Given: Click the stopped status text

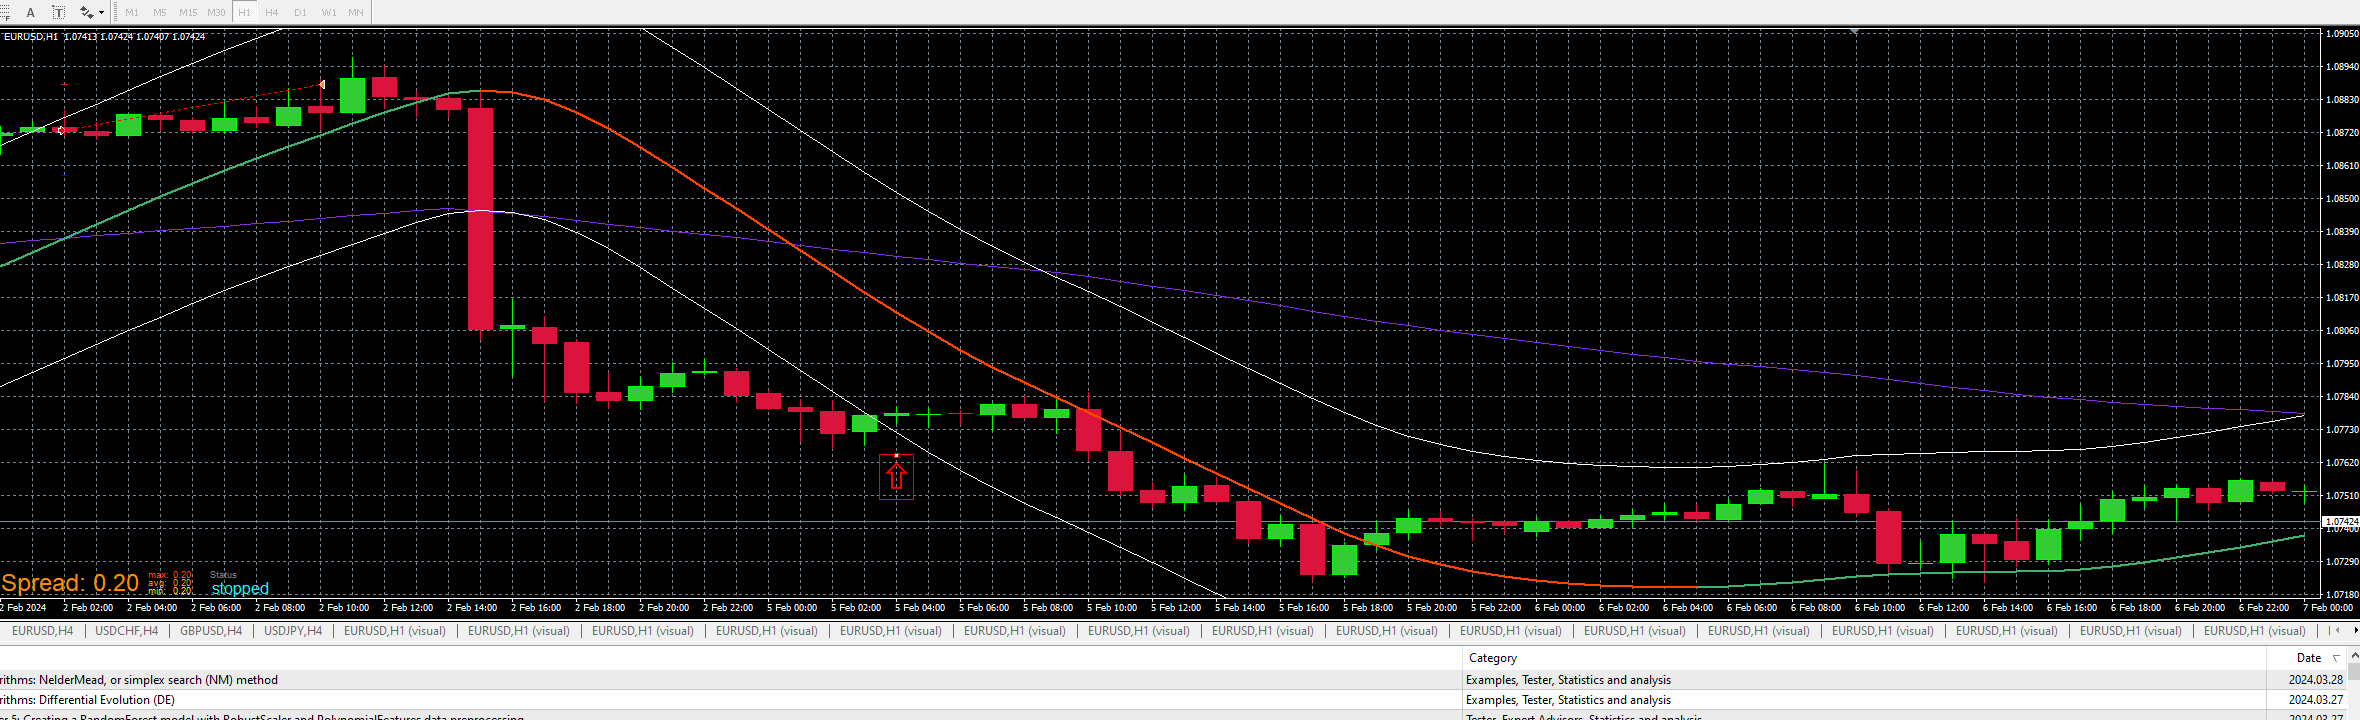Looking at the screenshot, I should point(240,589).
